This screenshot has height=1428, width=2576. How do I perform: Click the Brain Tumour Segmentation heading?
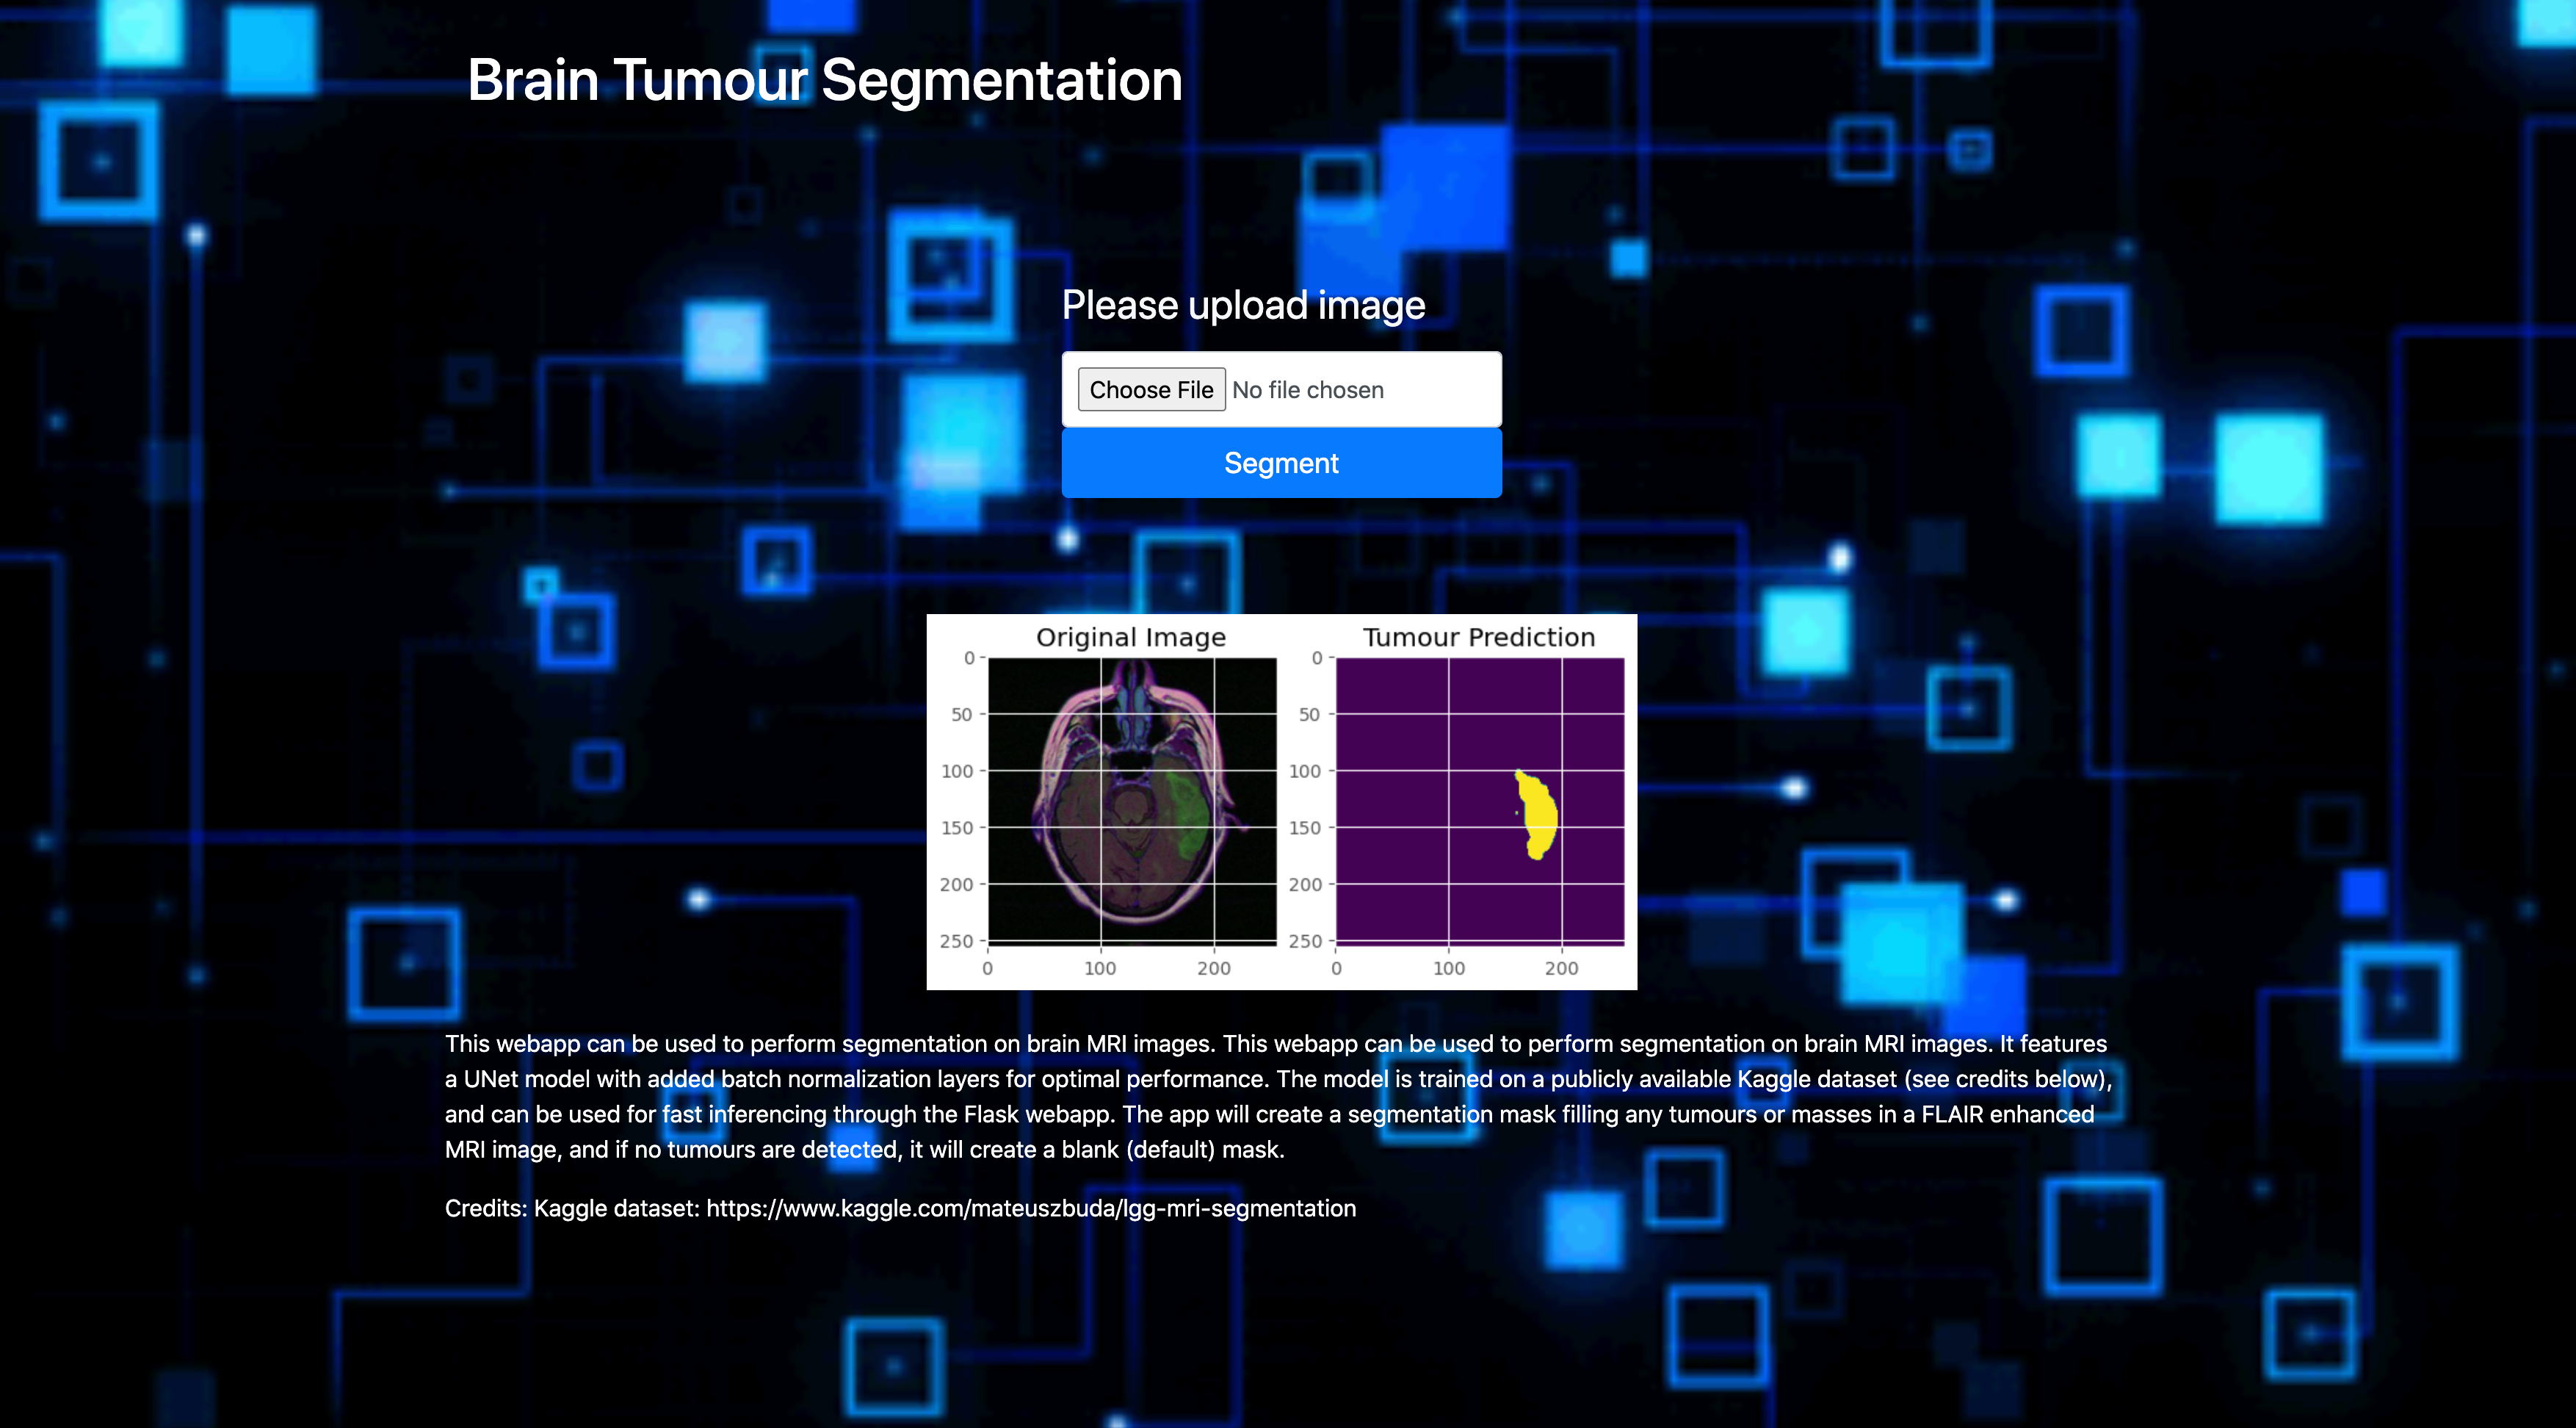tap(824, 80)
